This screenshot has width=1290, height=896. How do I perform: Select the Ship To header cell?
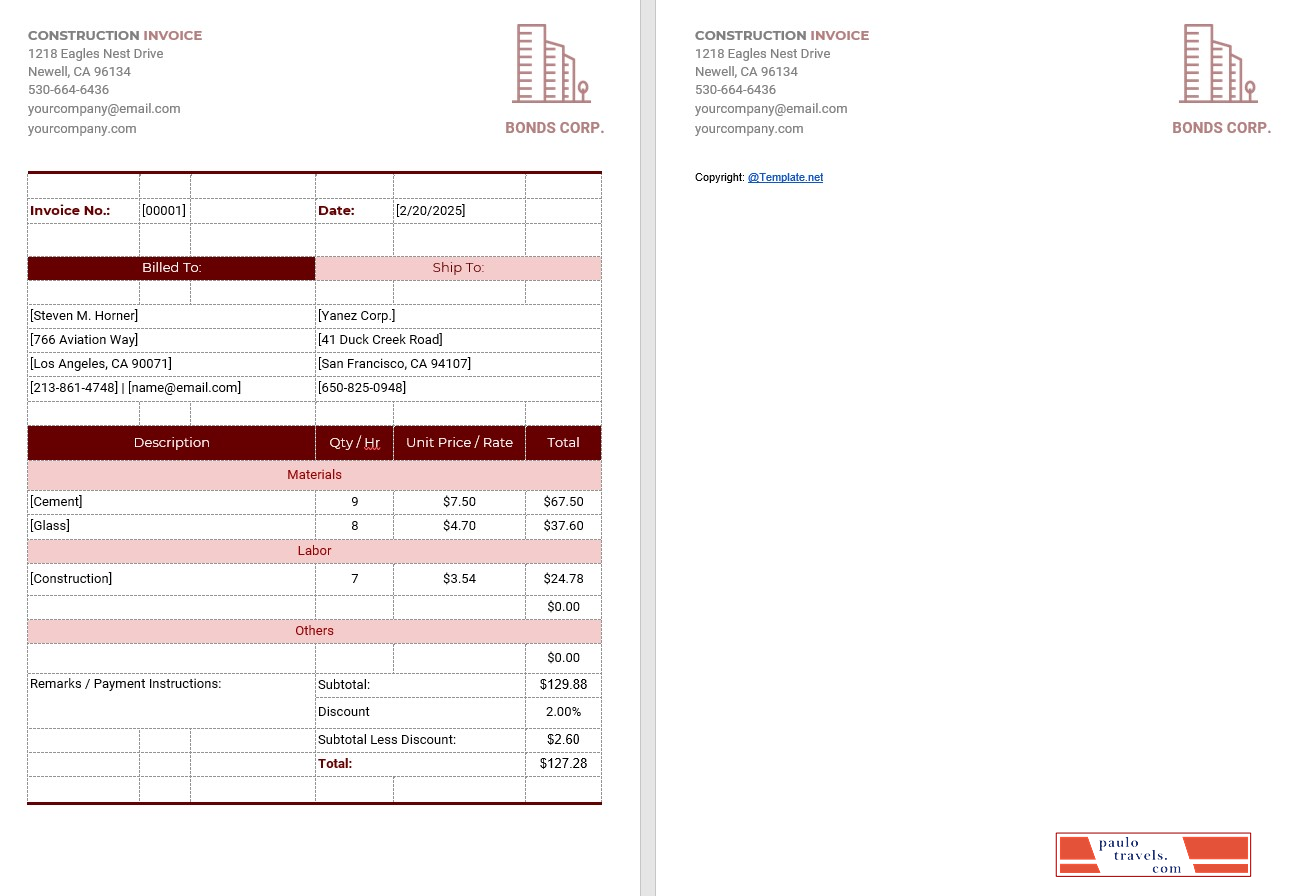click(x=458, y=267)
